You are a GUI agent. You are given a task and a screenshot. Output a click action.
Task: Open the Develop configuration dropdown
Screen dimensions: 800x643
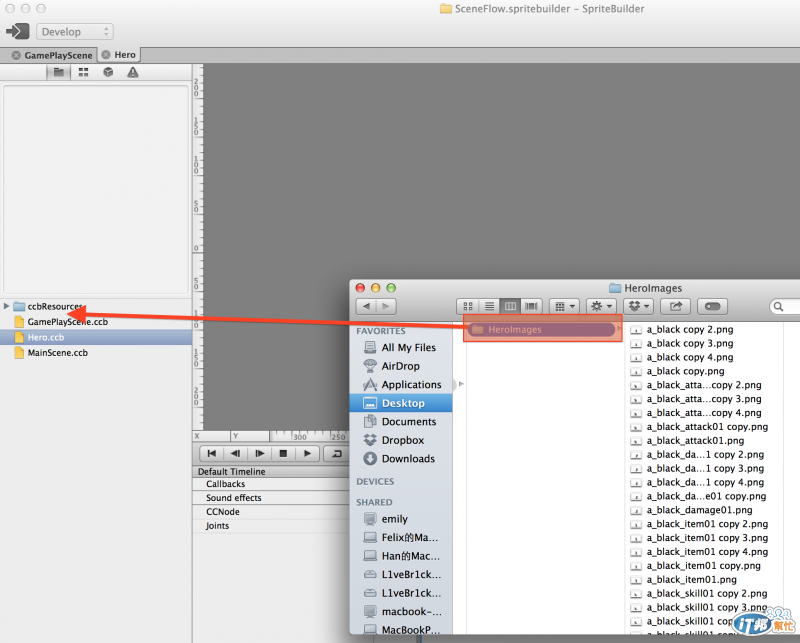tap(74, 32)
